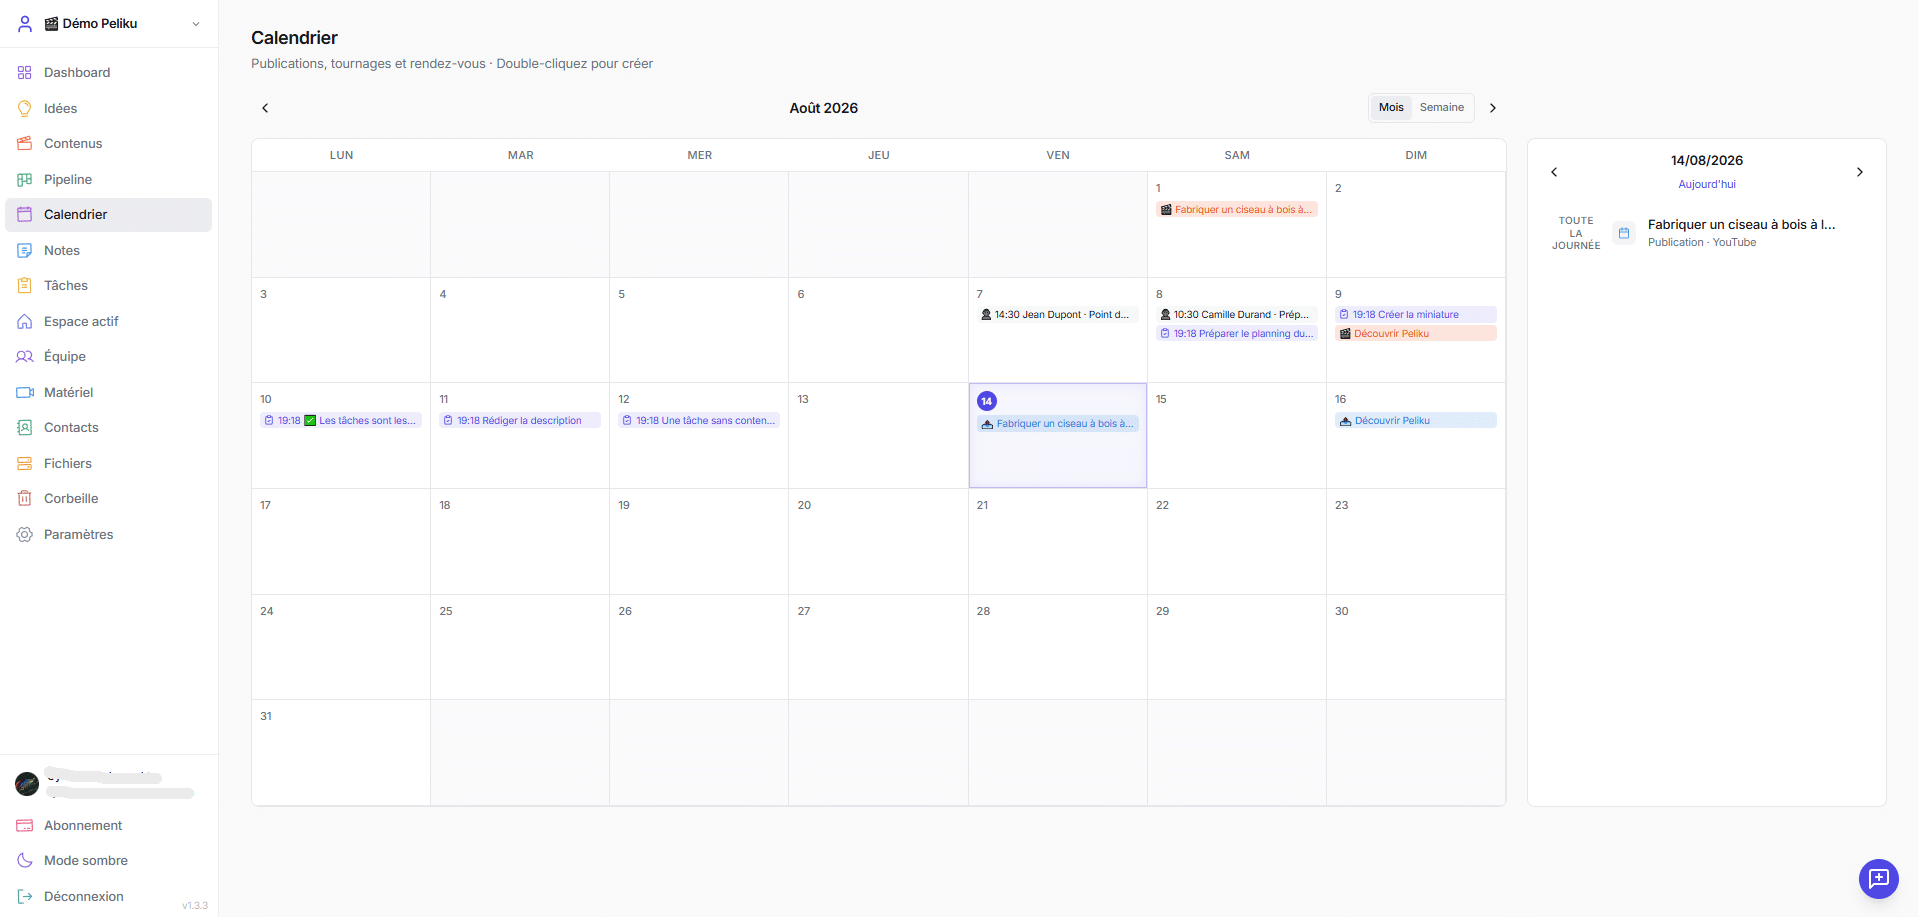The image size is (1918, 917).
Task: Open Contenus via its sidebar icon
Action: tap(25, 144)
